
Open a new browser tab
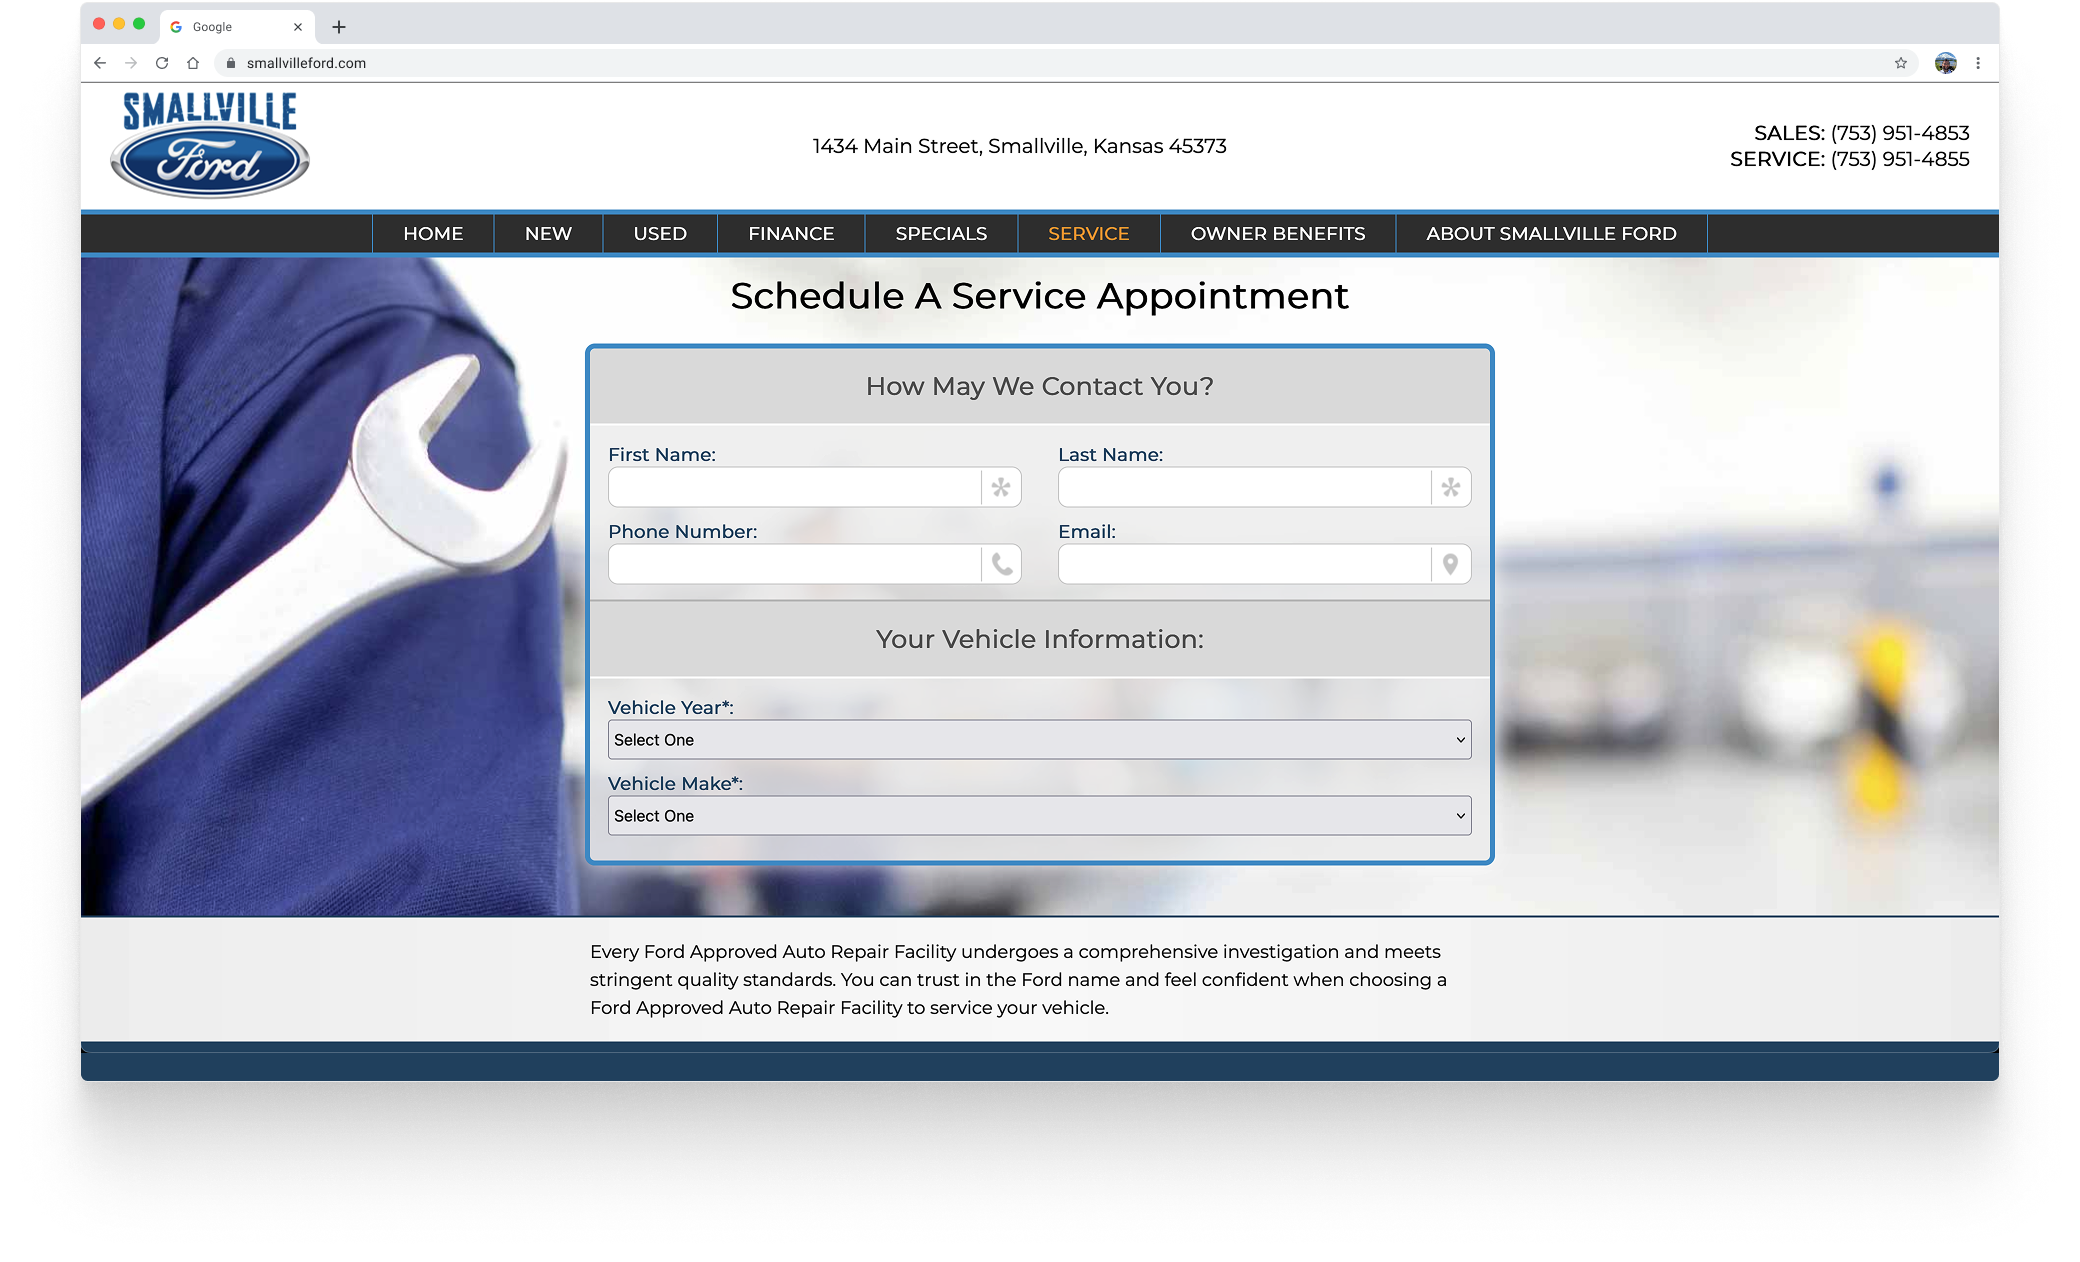(x=339, y=27)
